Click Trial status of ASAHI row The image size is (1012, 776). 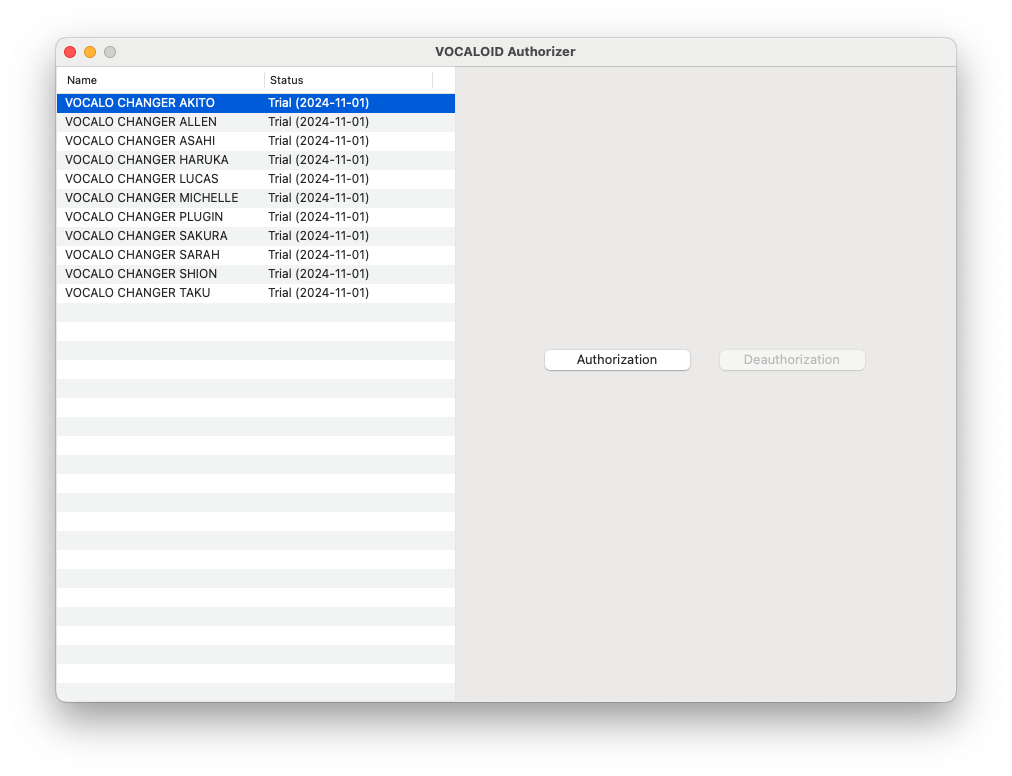tap(318, 141)
